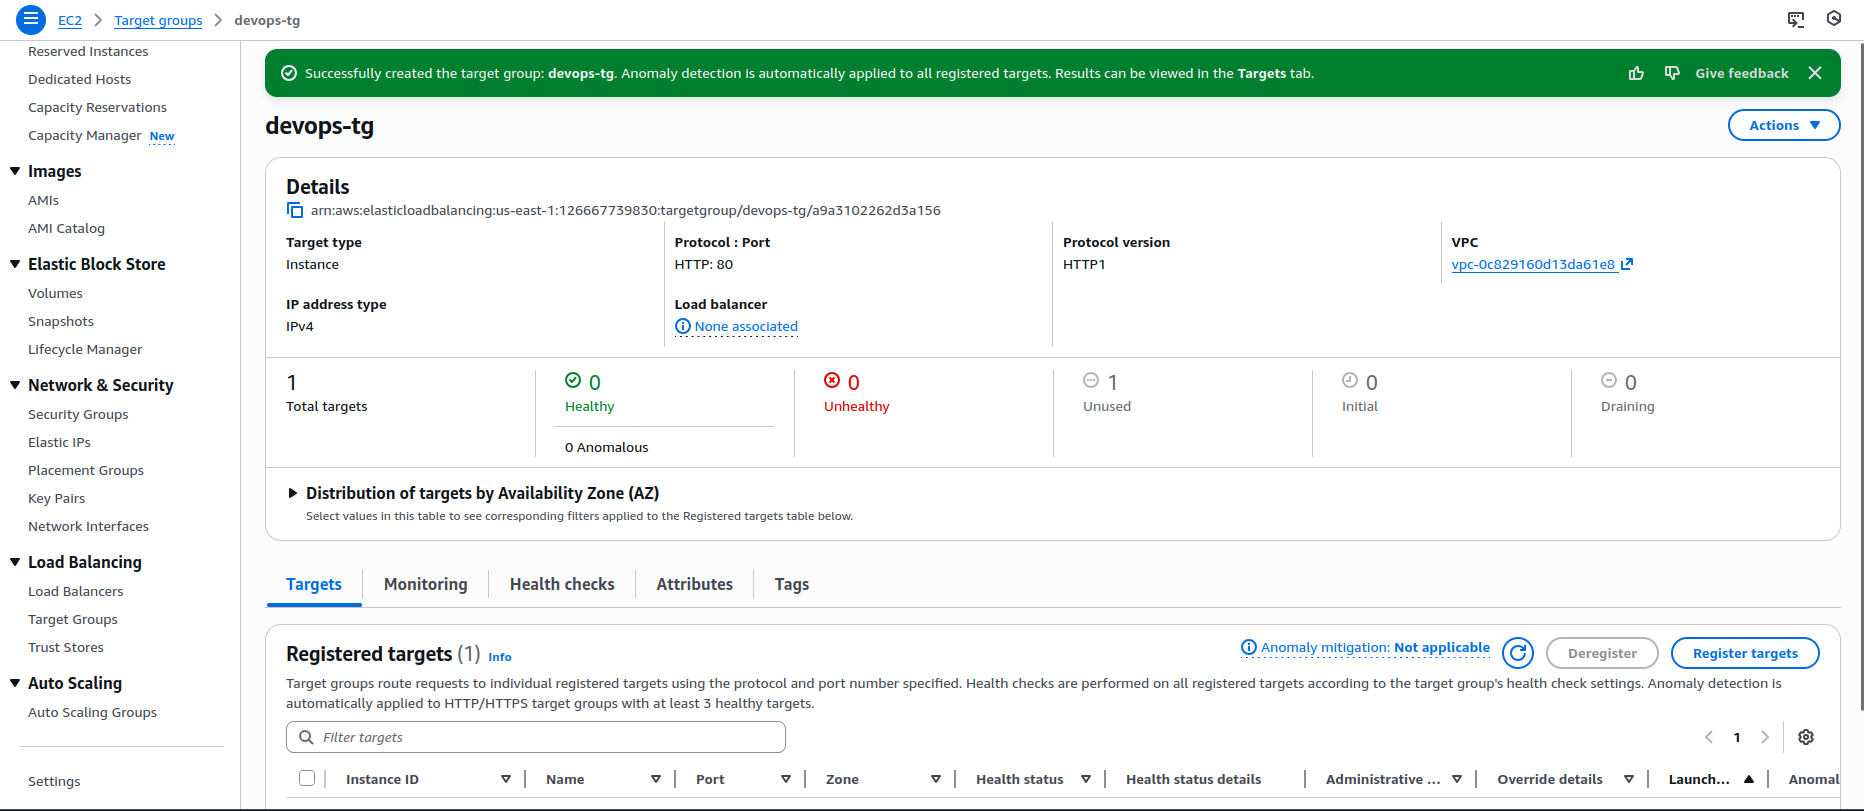1864x811 pixels.
Task: Open Info link next to Registered targets
Action: point(500,657)
